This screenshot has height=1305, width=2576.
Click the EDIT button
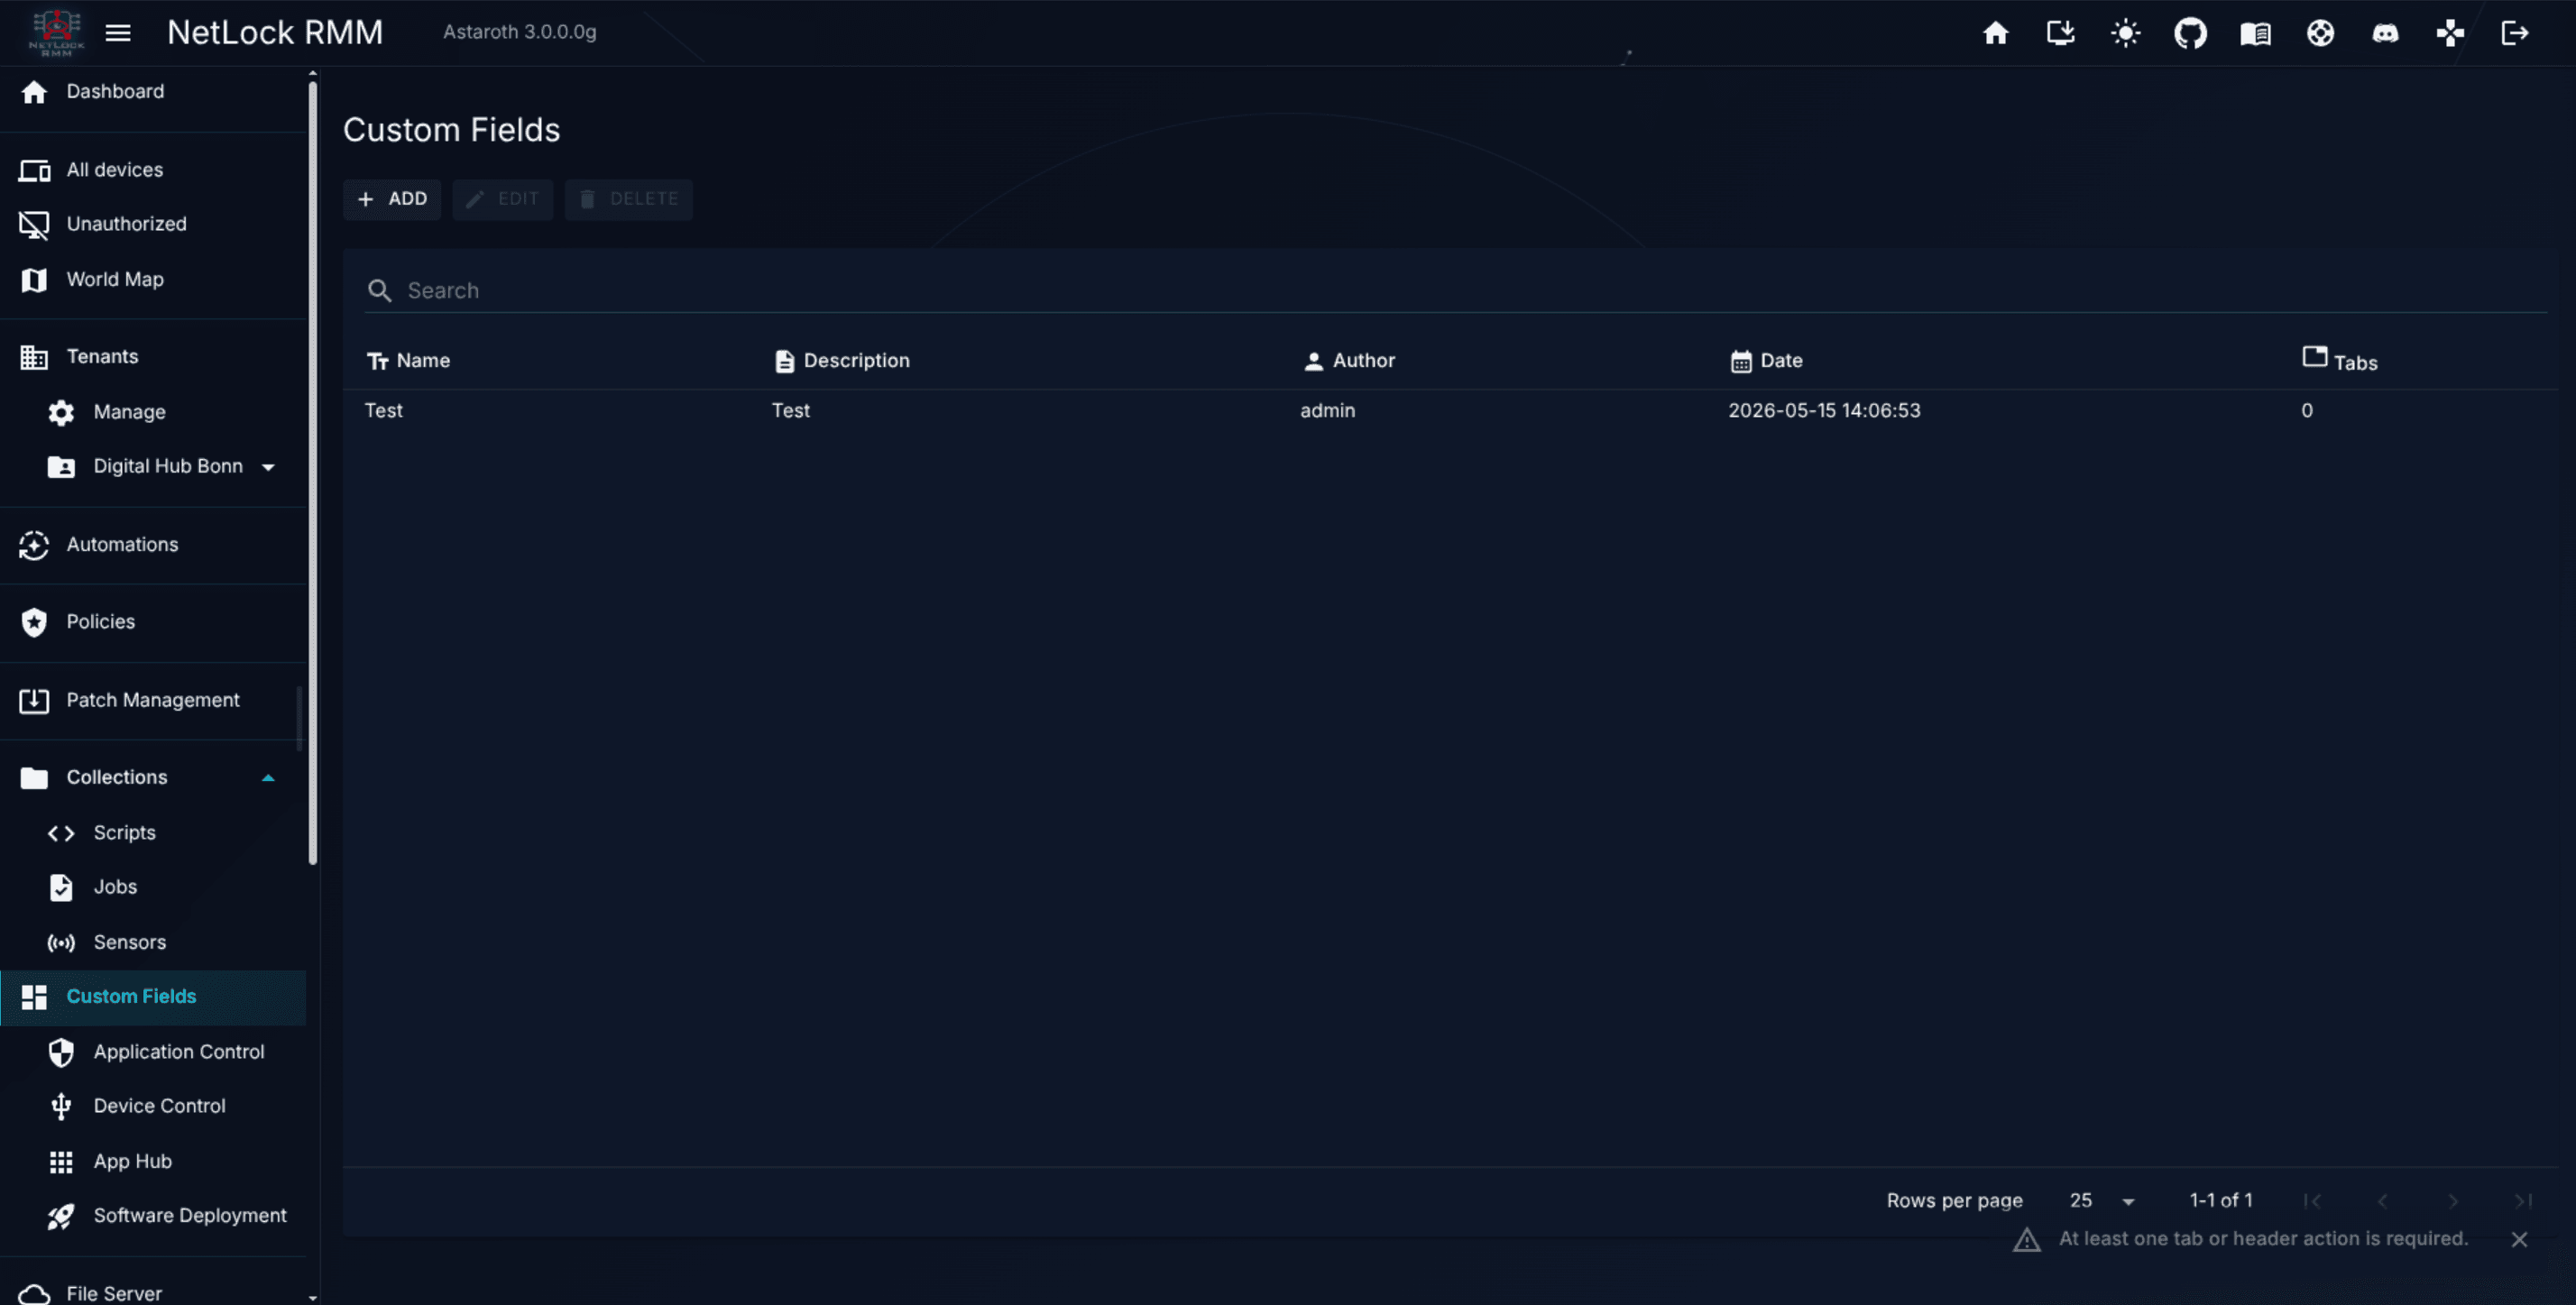503,199
